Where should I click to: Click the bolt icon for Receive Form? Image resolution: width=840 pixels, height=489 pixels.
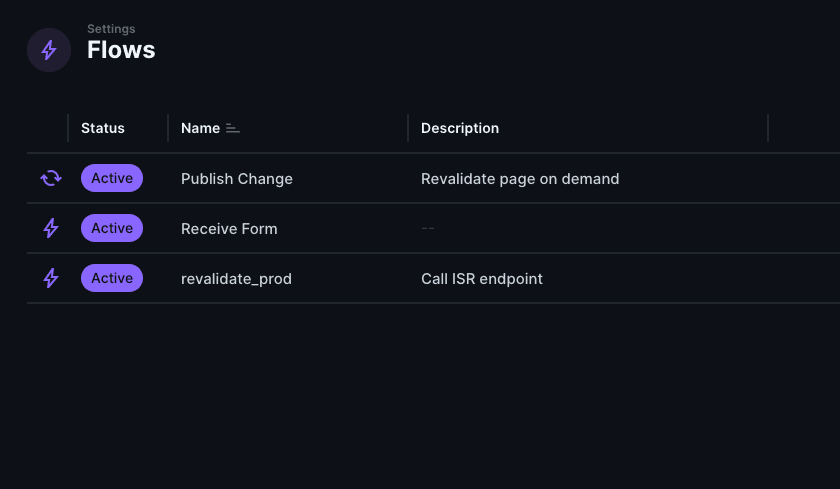tap(51, 228)
